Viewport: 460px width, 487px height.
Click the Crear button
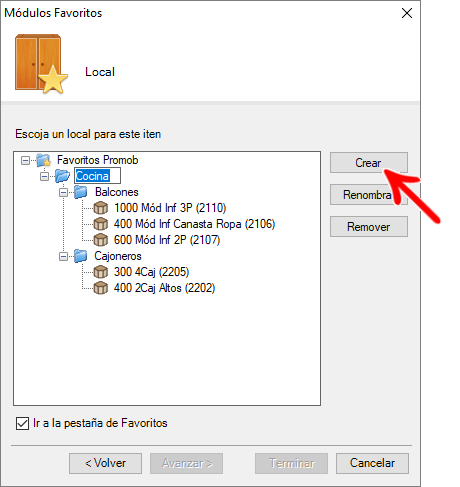point(369,163)
